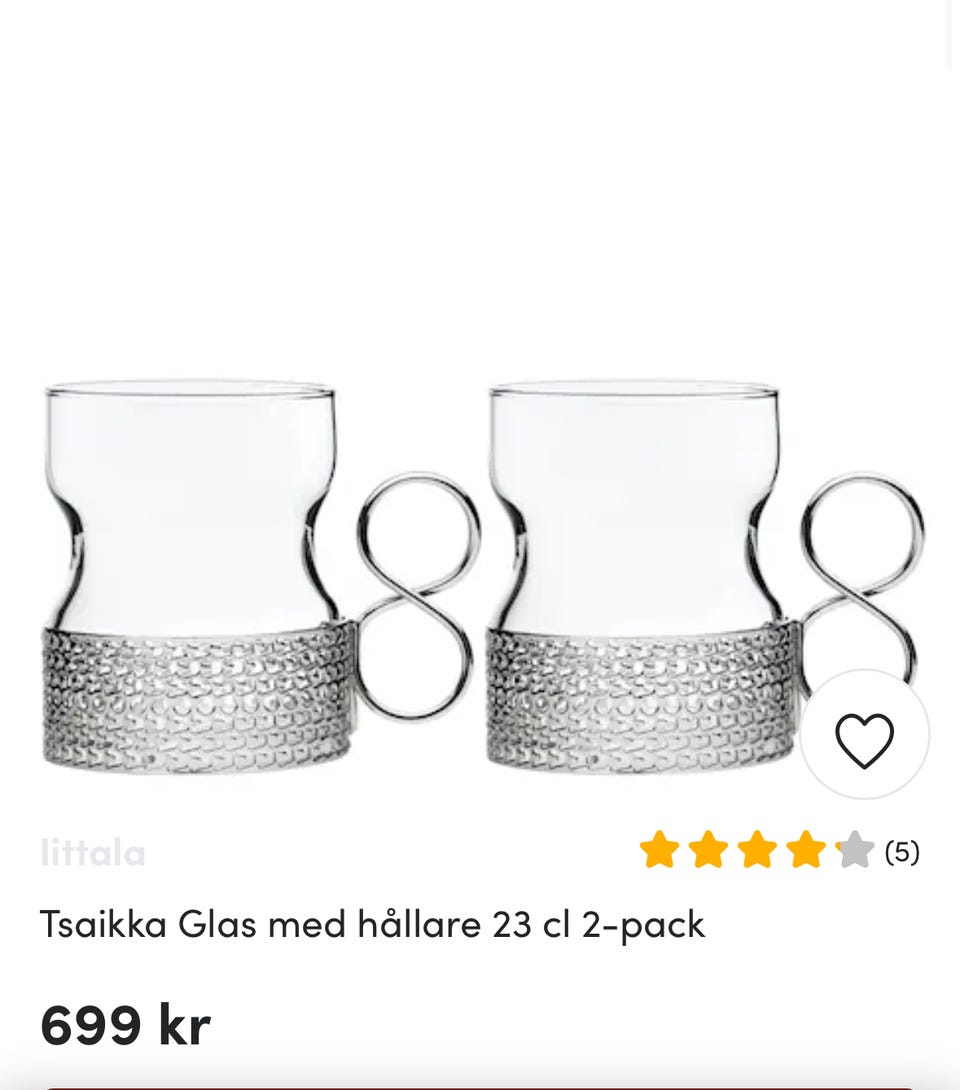Image resolution: width=960 pixels, height=1090 pixels.
Task: Click the left glass figure-eight handle
Action: [x=417, y=595]
